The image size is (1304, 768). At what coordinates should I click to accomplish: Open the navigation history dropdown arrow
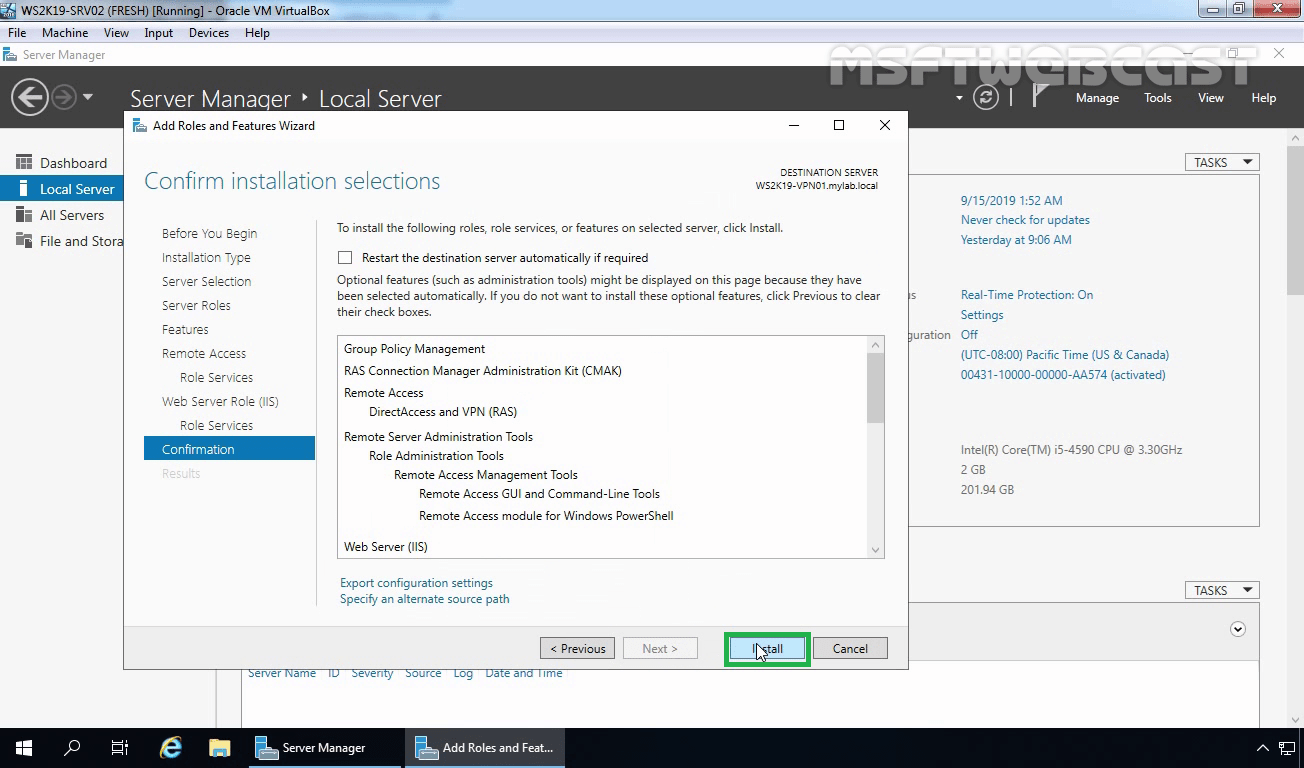coord(88,98)
